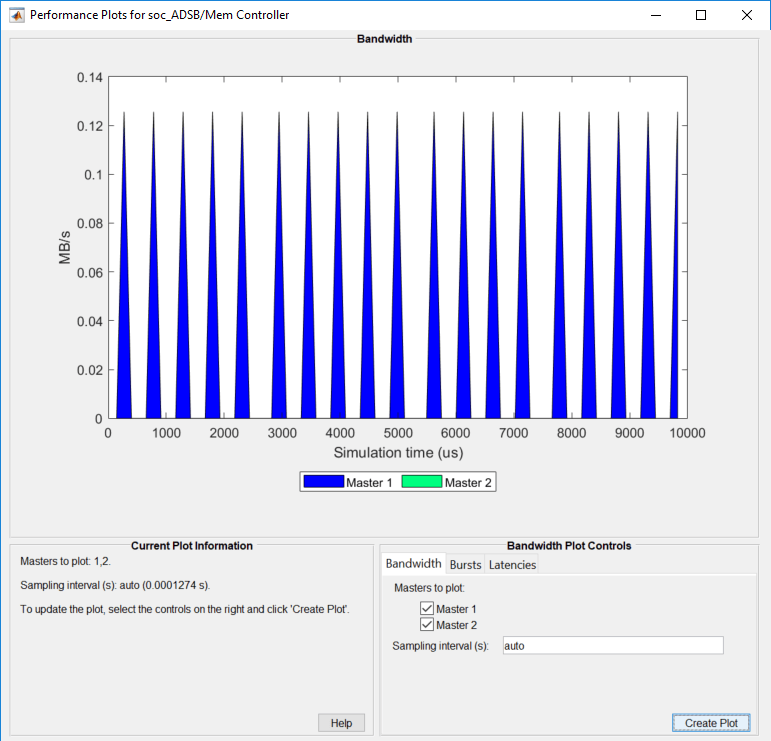Image resolution: width=771 pixels, height=741 pixels.
Task: Select the Bandwidth tab
Action: point(414,563)
